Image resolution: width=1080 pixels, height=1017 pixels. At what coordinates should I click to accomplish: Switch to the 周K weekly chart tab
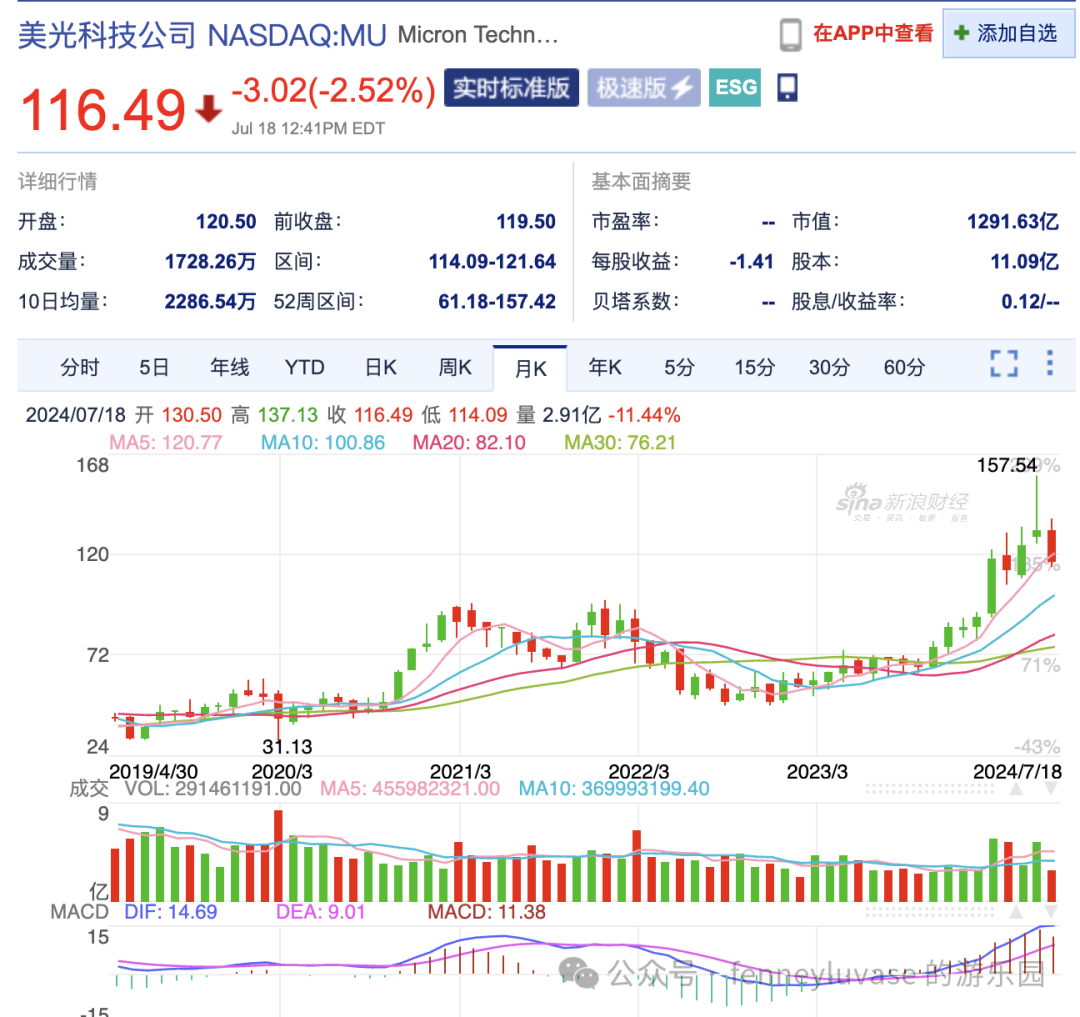click(x=455, y=367)
